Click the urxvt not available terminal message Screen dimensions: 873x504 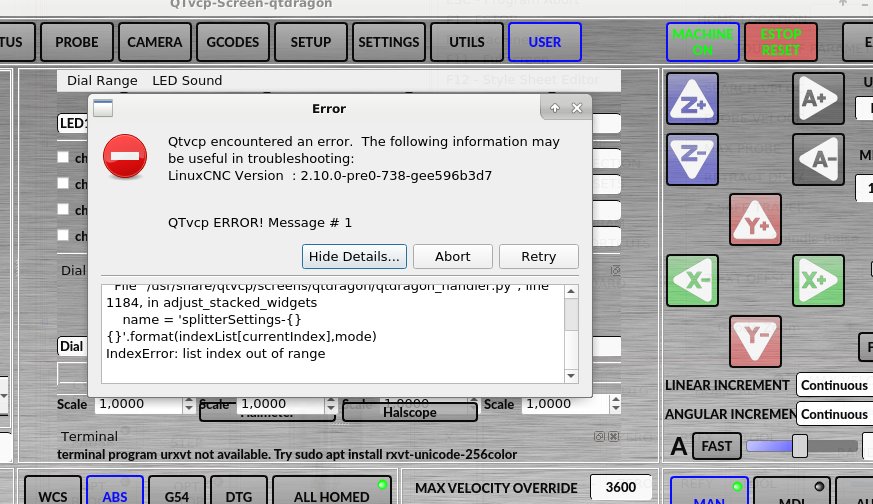pyautogui.click(x=287, y=454)
